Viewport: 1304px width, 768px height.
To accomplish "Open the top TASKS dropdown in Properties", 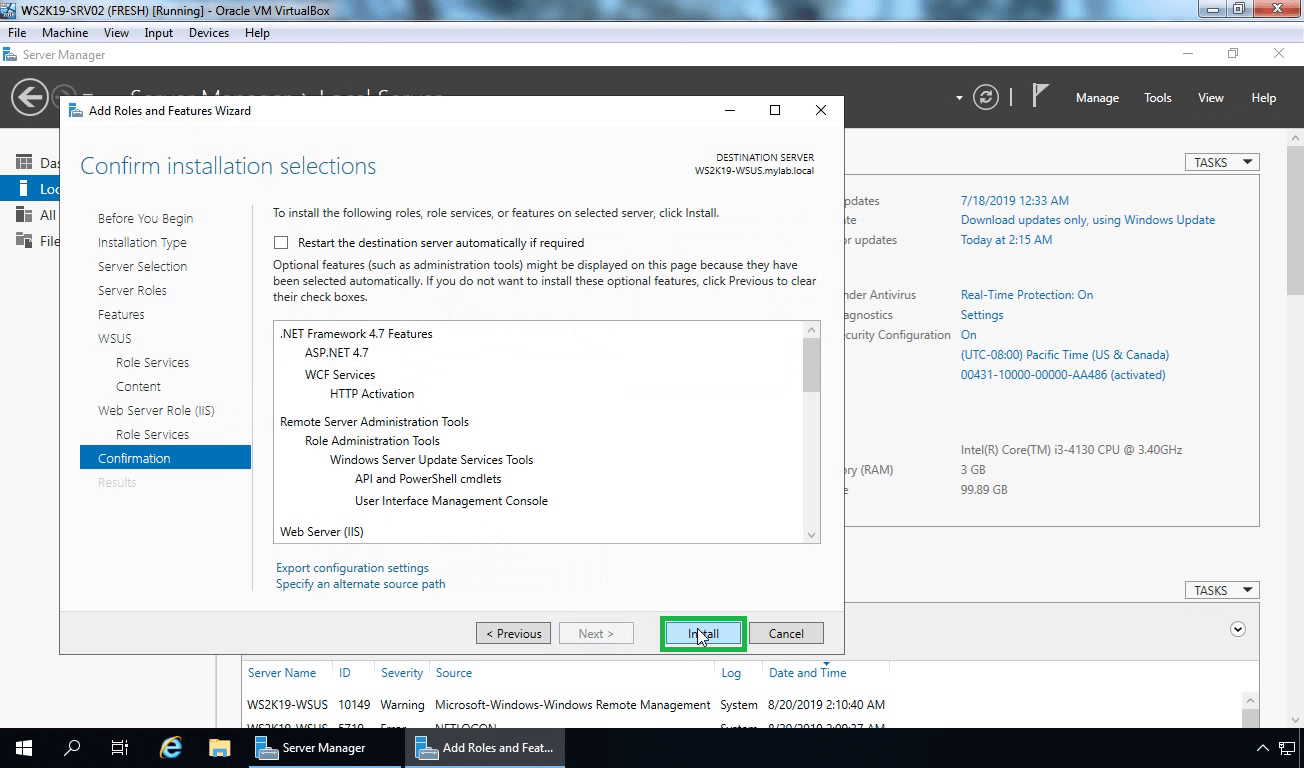I will point(1221,162).
